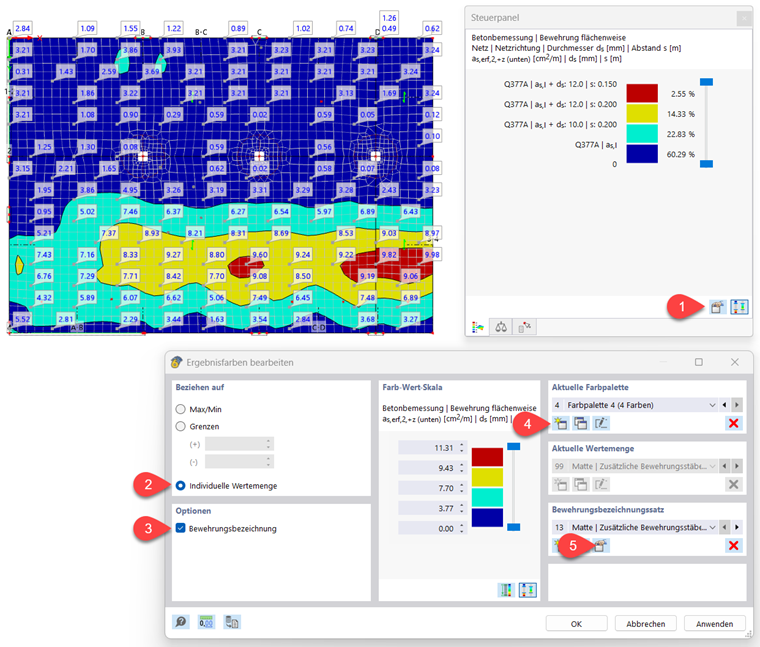Previous arrow beside Aktuelle Wertemenge dropdown
Viewport: 760px width, 647px height.
[724, 466]
